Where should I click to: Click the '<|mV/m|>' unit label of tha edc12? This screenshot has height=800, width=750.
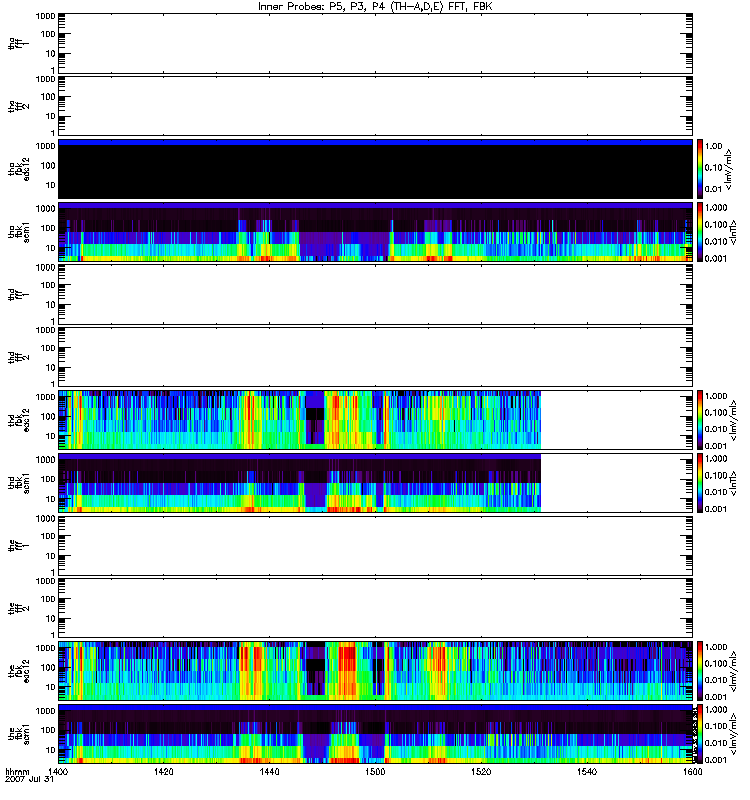[729, 169]
